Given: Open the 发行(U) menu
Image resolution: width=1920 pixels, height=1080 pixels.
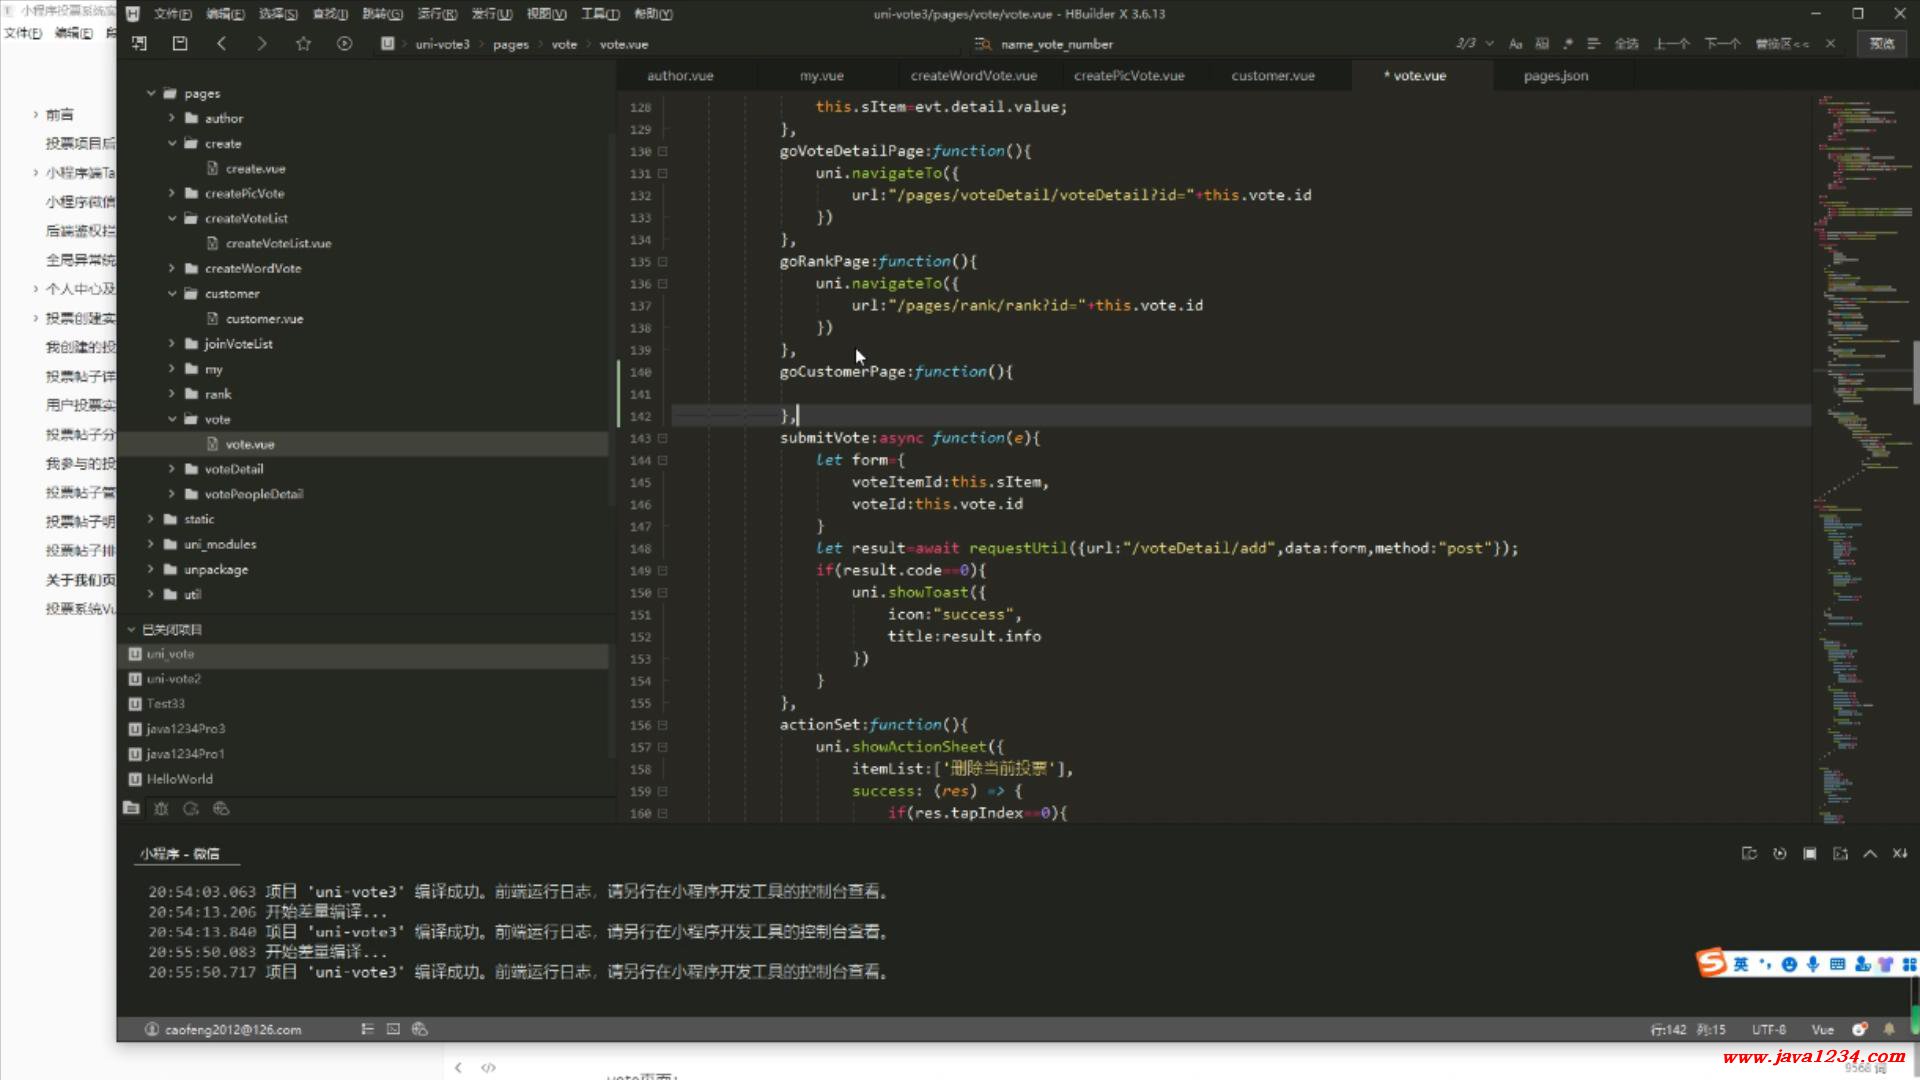Looking at the screenshot, I should coord(491,14).
